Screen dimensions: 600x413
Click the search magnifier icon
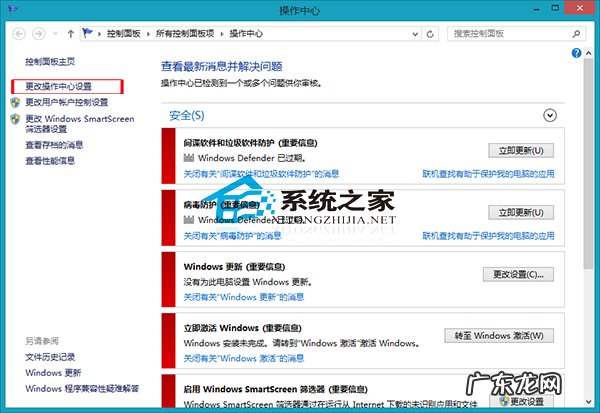tap(576, 34)
